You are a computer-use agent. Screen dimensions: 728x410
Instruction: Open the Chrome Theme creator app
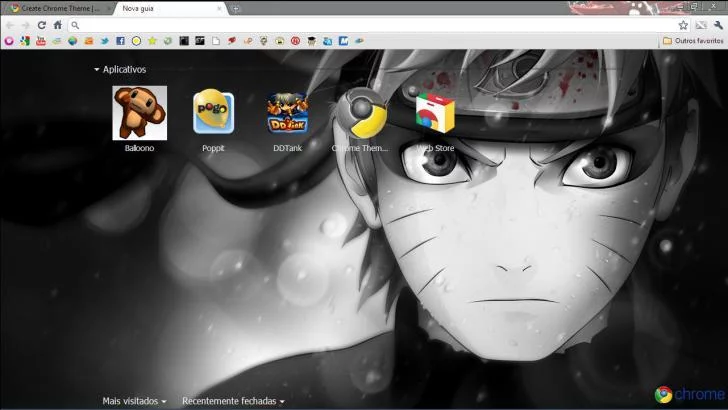point(361,113)
